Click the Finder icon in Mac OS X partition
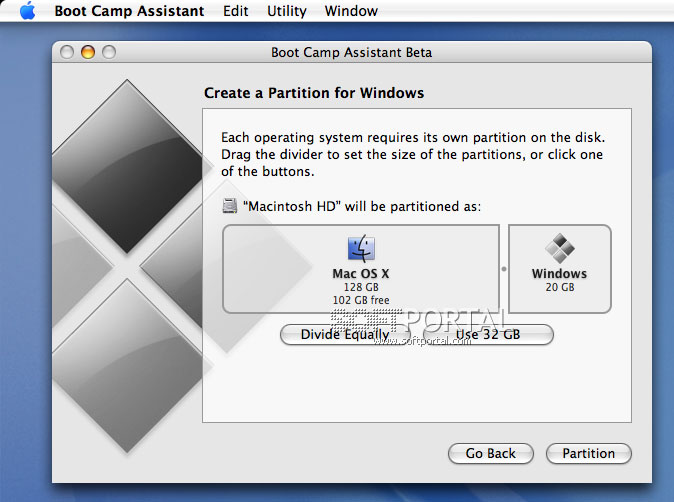674x502 pixels. [x=361, y=248]
